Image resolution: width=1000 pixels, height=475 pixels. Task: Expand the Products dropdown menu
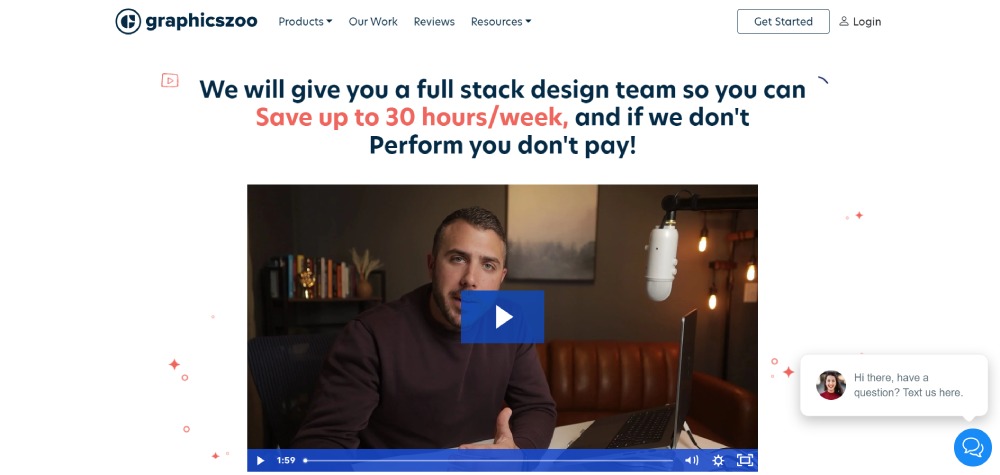tap(305, 22)
